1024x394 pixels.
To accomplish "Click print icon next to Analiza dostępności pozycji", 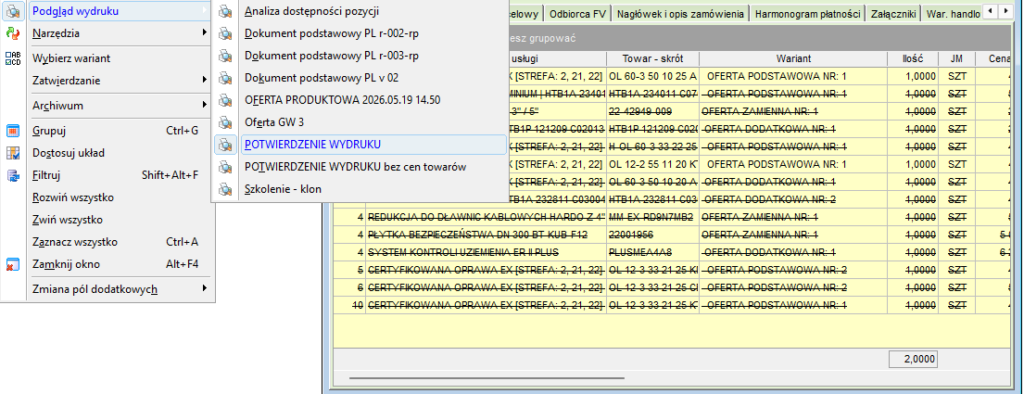I will (225, 11).
